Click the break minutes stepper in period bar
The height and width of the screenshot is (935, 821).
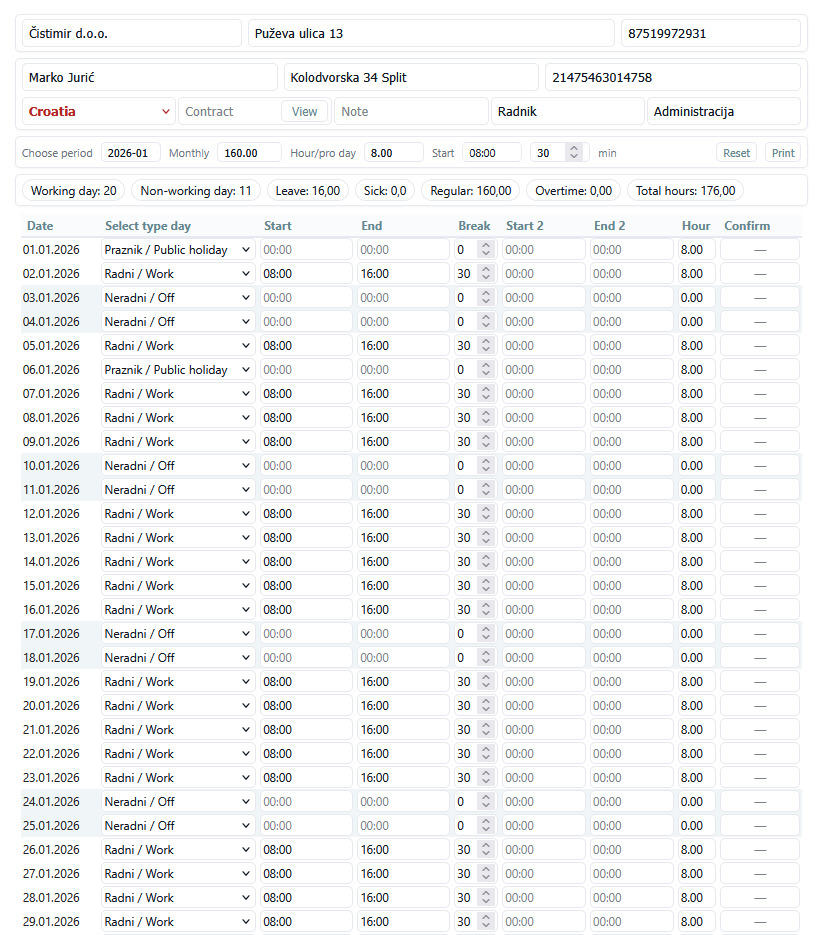(574, 153)
